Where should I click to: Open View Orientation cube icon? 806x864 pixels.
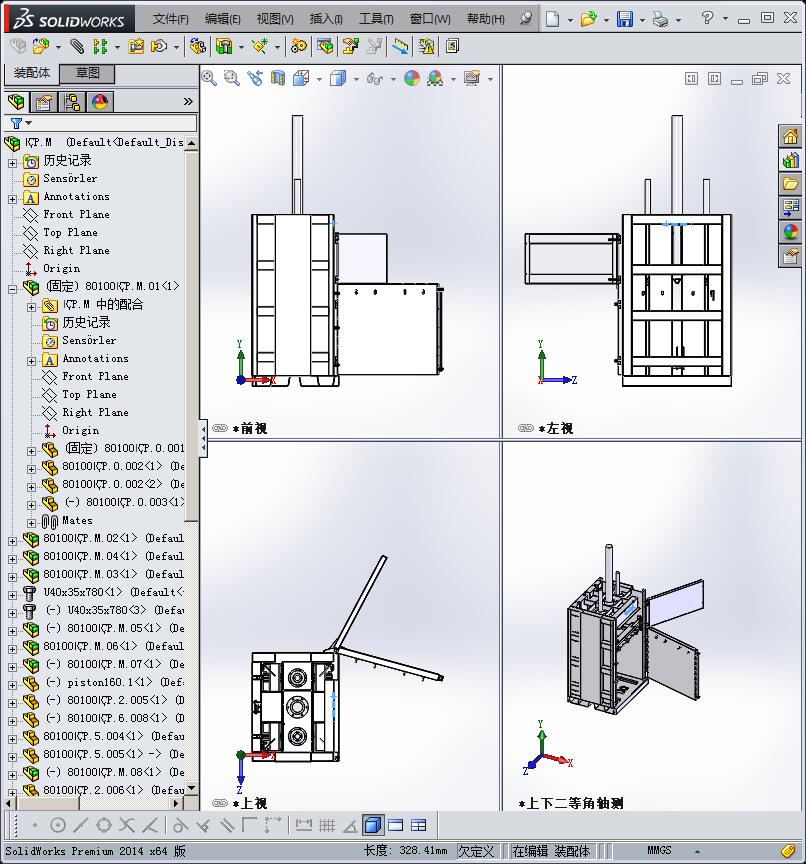pos(301,78)
